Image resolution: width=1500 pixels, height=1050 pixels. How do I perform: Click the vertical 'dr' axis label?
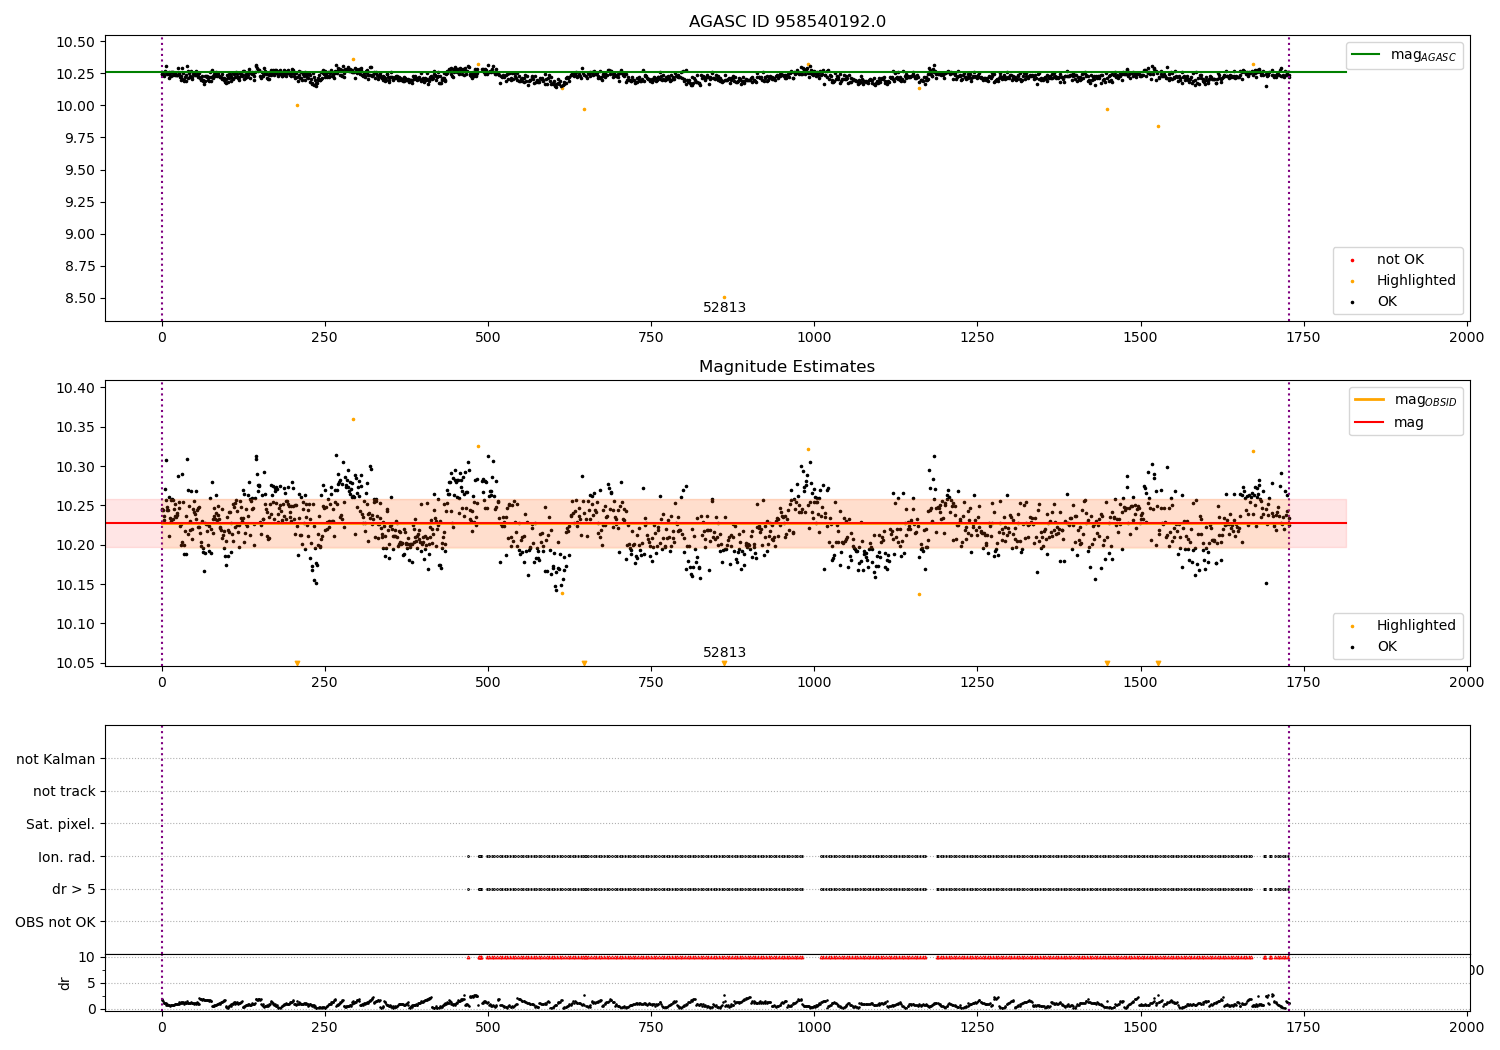point(65,983)
